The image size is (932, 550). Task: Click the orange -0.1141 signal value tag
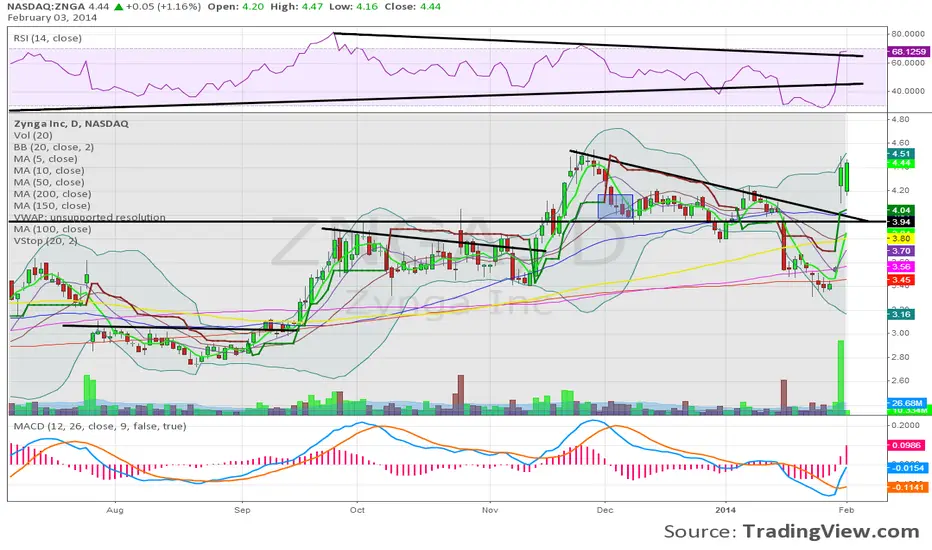coord(908,487)
